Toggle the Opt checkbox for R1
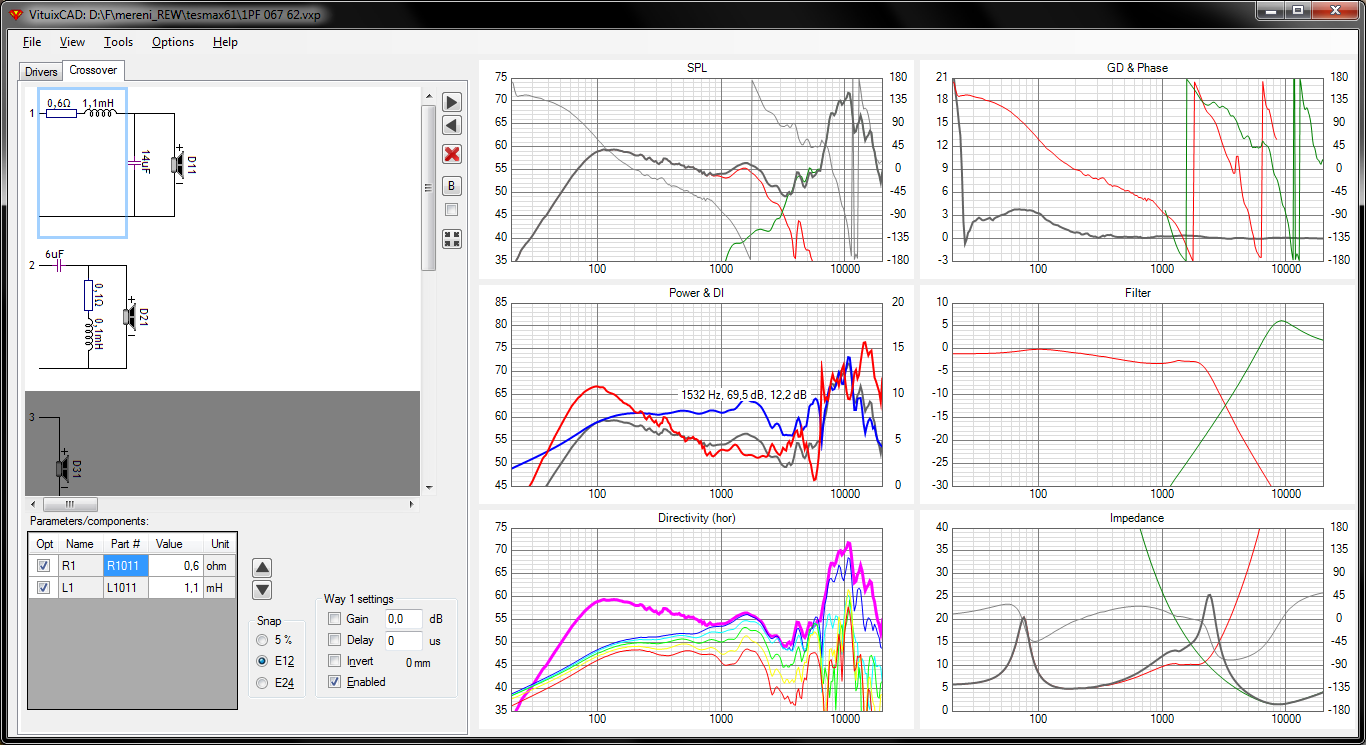1366x745 pixels. pyautogui.click(x=43, y=566)
